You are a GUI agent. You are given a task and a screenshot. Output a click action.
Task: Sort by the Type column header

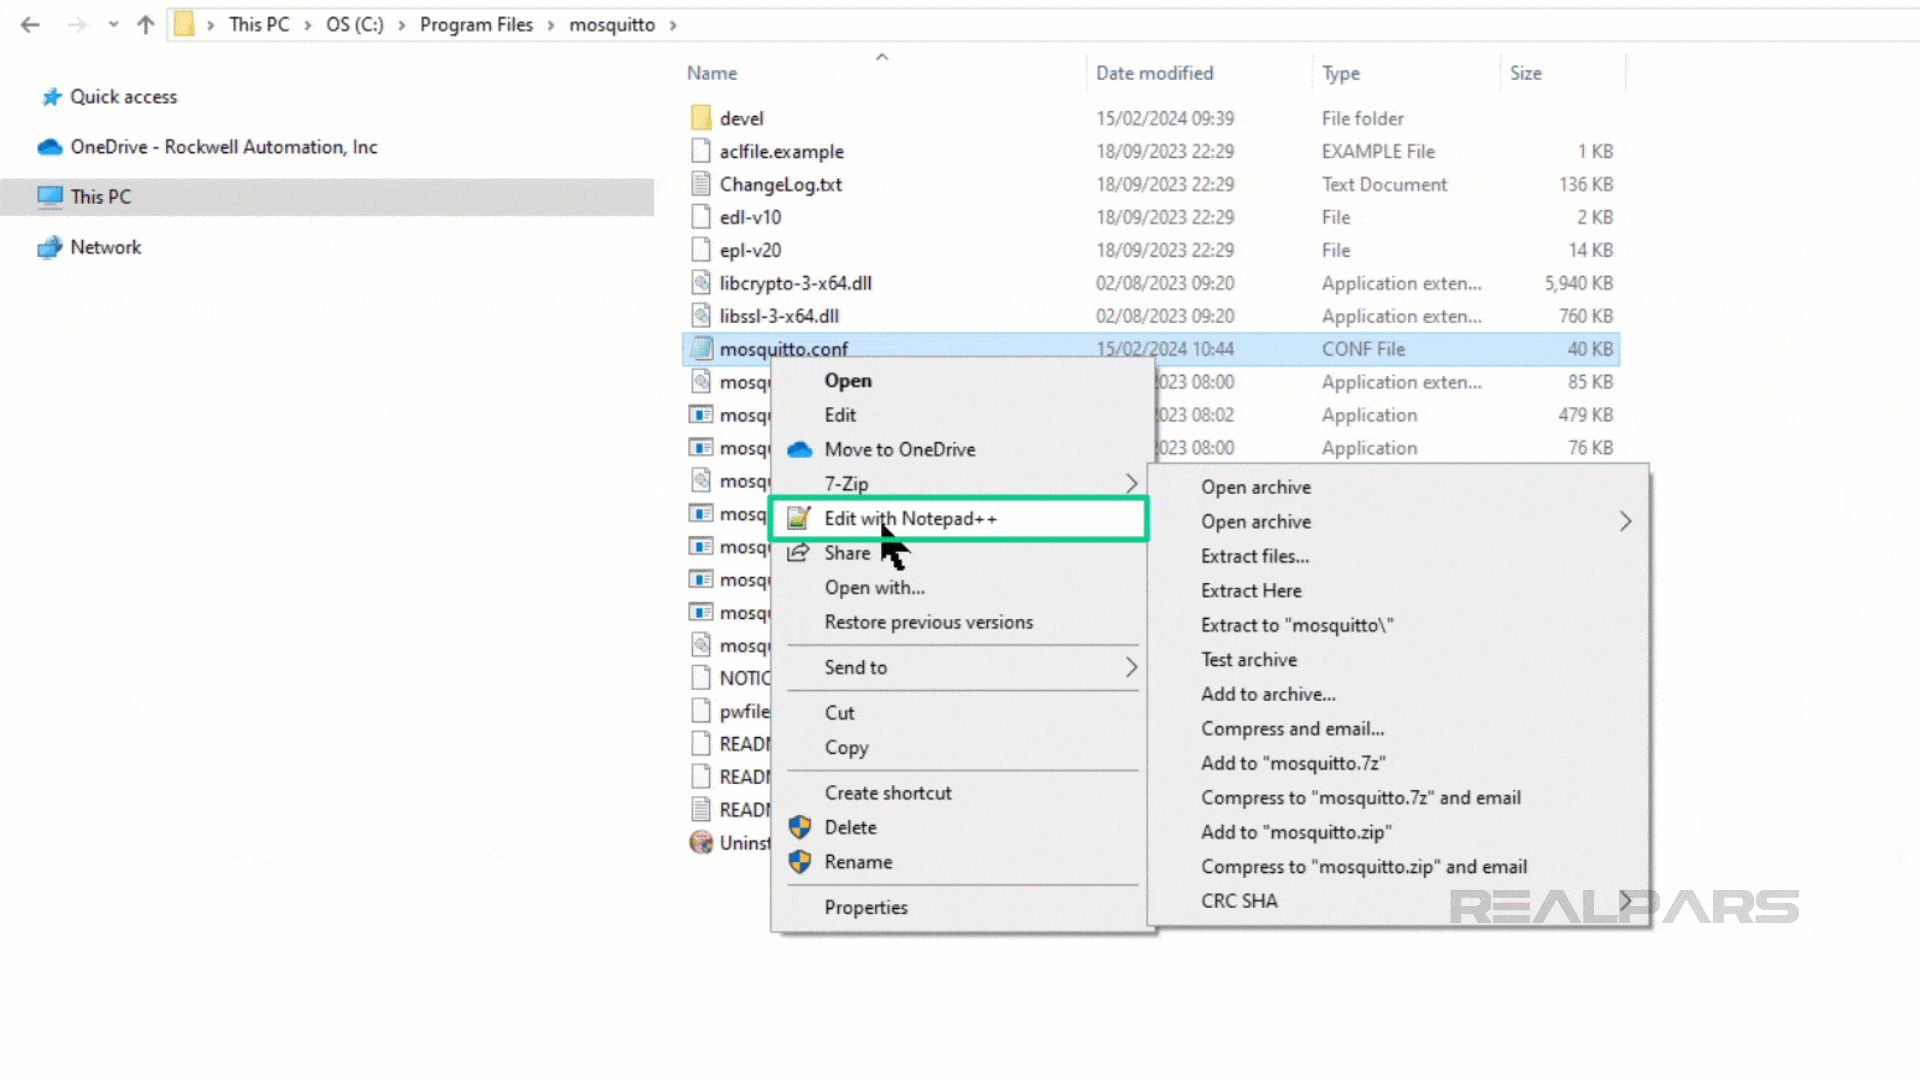(x=1341, y=73)
